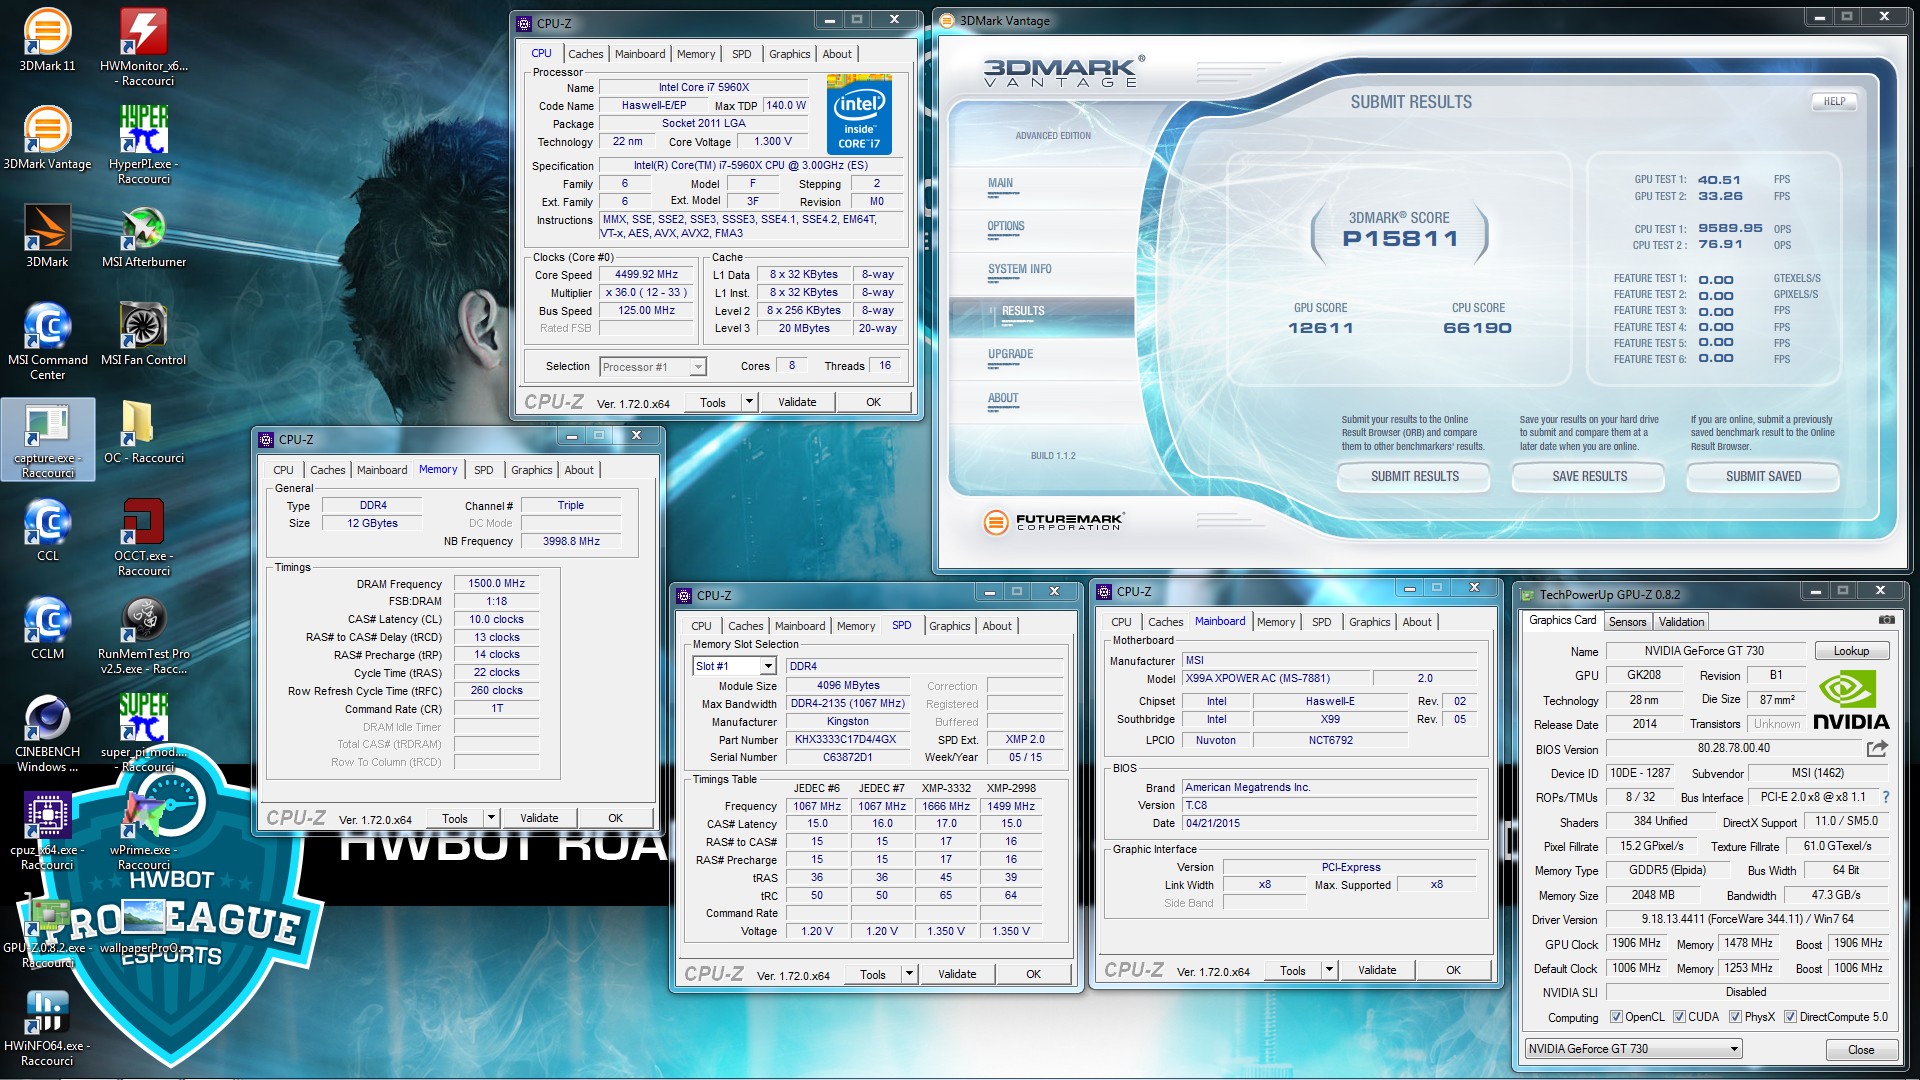Screen dimensions: 1920x1080
Task: Launch the OCCT.exe shortcut
Action: (x=144, y=537)
